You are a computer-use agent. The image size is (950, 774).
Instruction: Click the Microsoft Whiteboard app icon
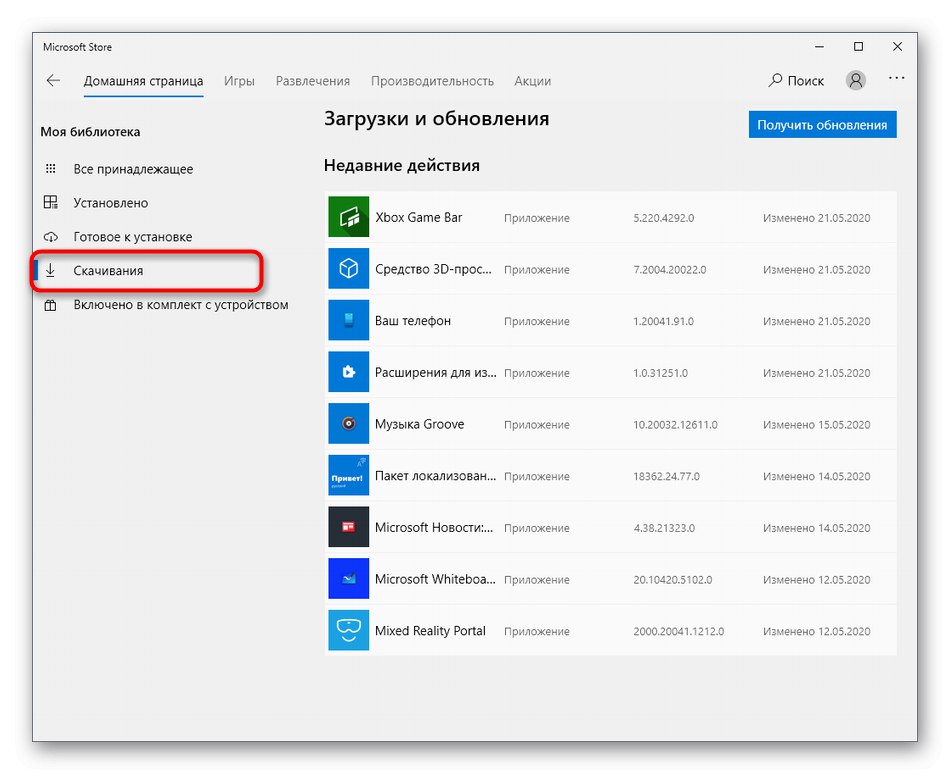[x=348, y=579]
